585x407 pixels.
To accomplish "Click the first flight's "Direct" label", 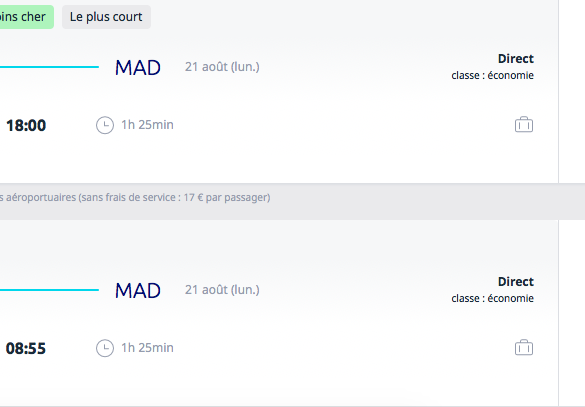I will [x=516, y=59].
